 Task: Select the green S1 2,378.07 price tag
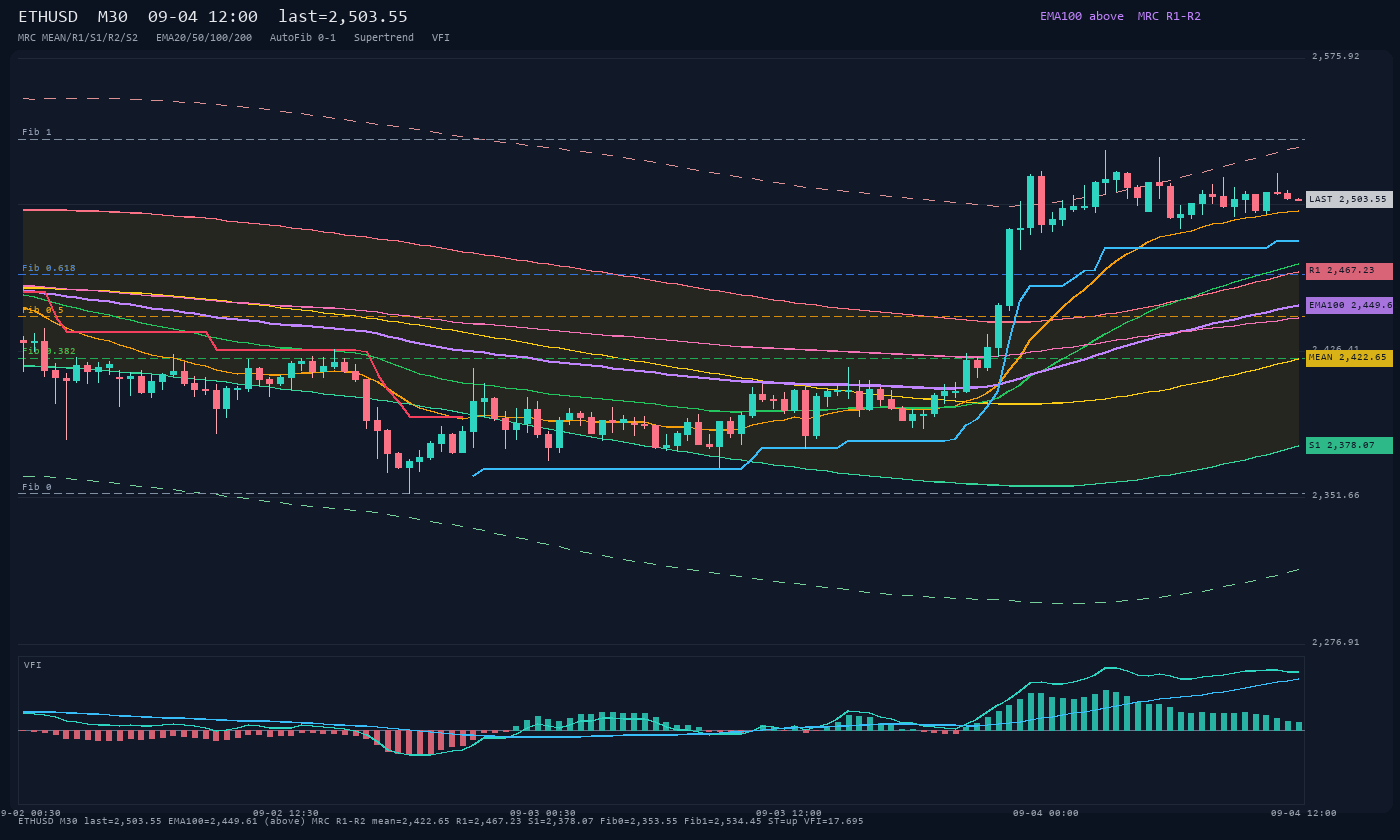coord(1349,445)
